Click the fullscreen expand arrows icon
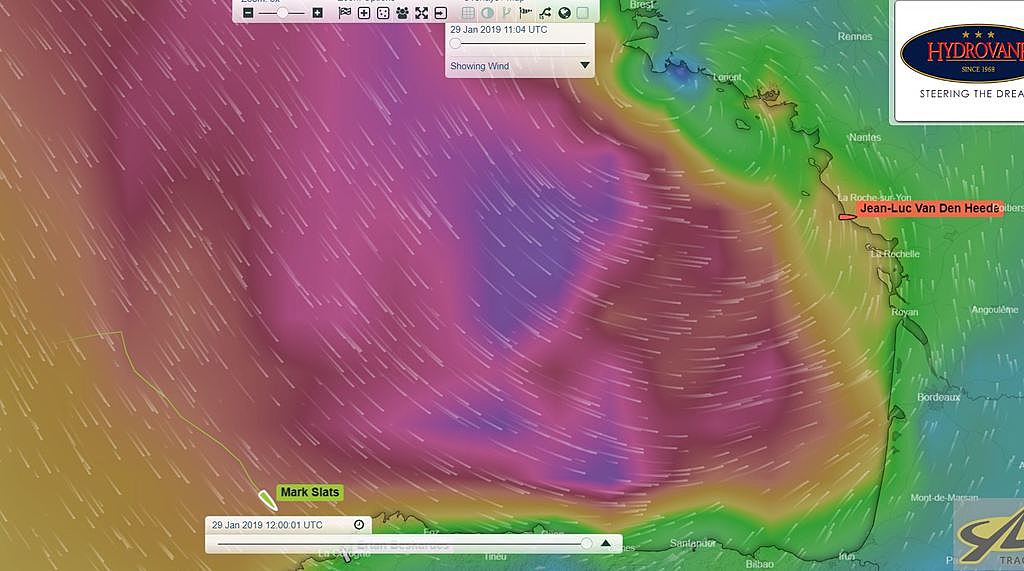Screen dimensions: 1024x571 click(422, 12)
